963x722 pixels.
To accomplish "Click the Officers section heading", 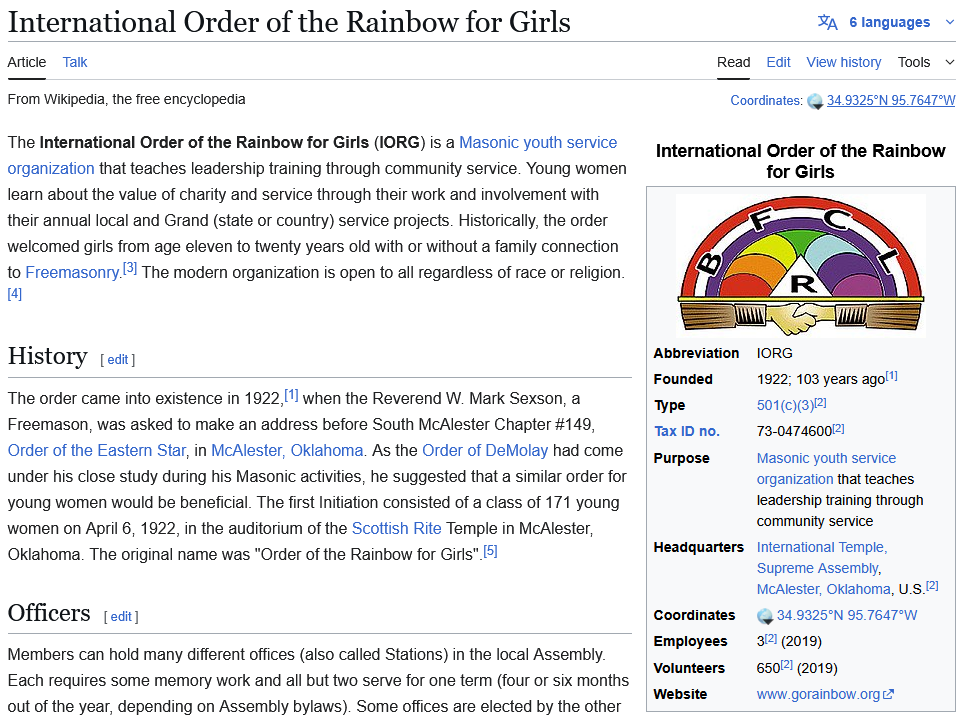I will (x=49, y=613).
